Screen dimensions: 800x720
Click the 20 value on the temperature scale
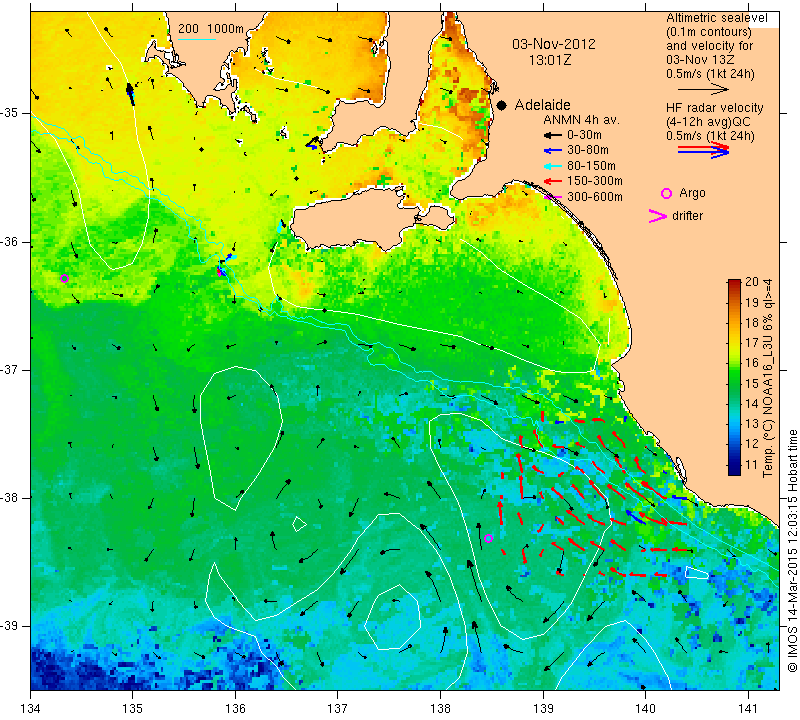pos(752,282)
